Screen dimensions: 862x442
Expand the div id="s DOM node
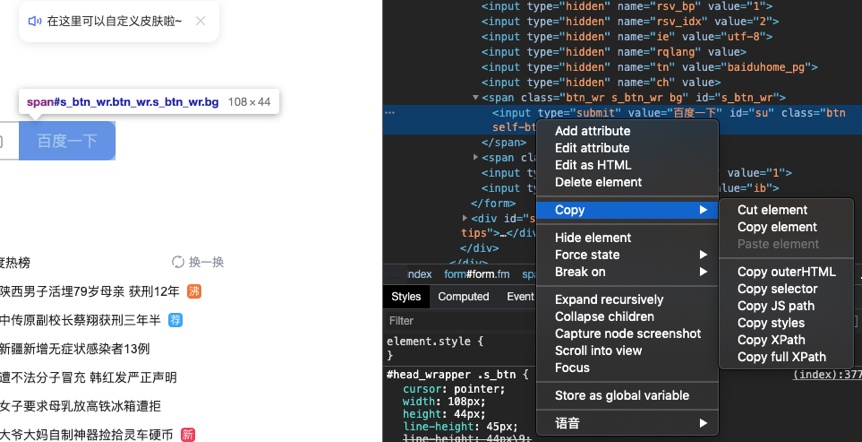pyautogui.click(x=465, y=218)
